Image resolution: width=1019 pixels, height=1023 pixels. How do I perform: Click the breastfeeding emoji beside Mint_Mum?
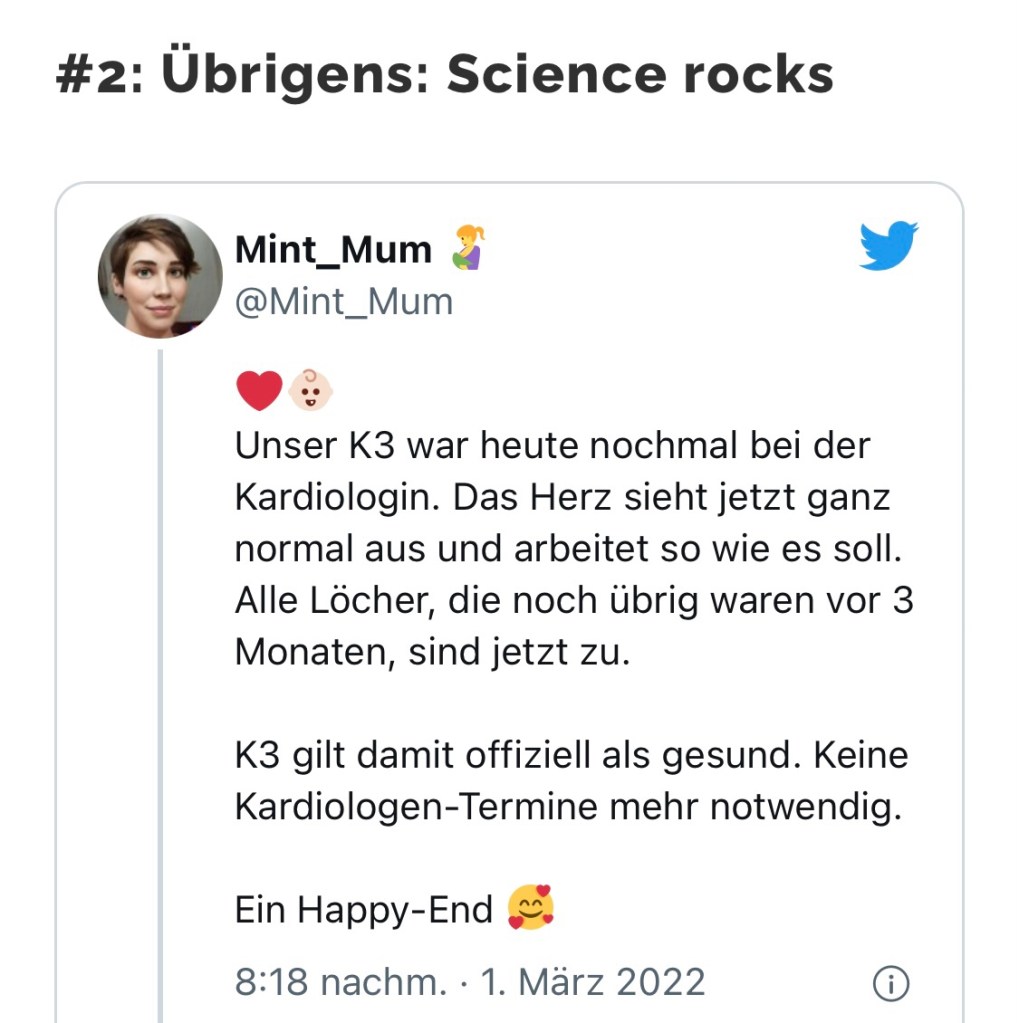[466, 248]
